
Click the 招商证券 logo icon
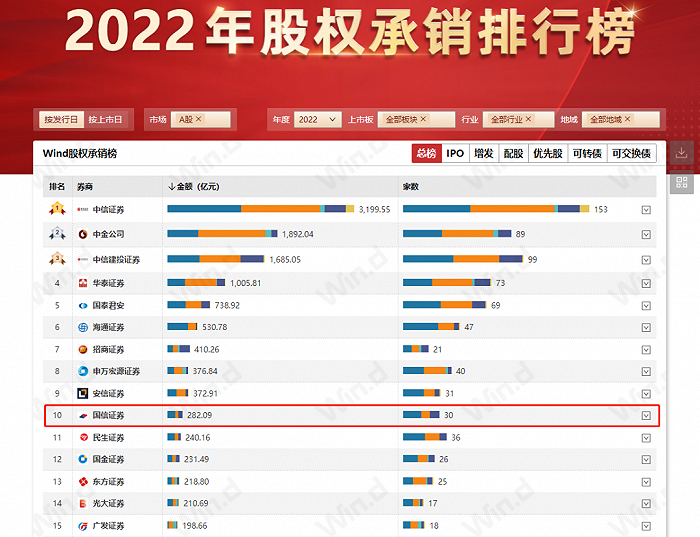coord(83,349)
